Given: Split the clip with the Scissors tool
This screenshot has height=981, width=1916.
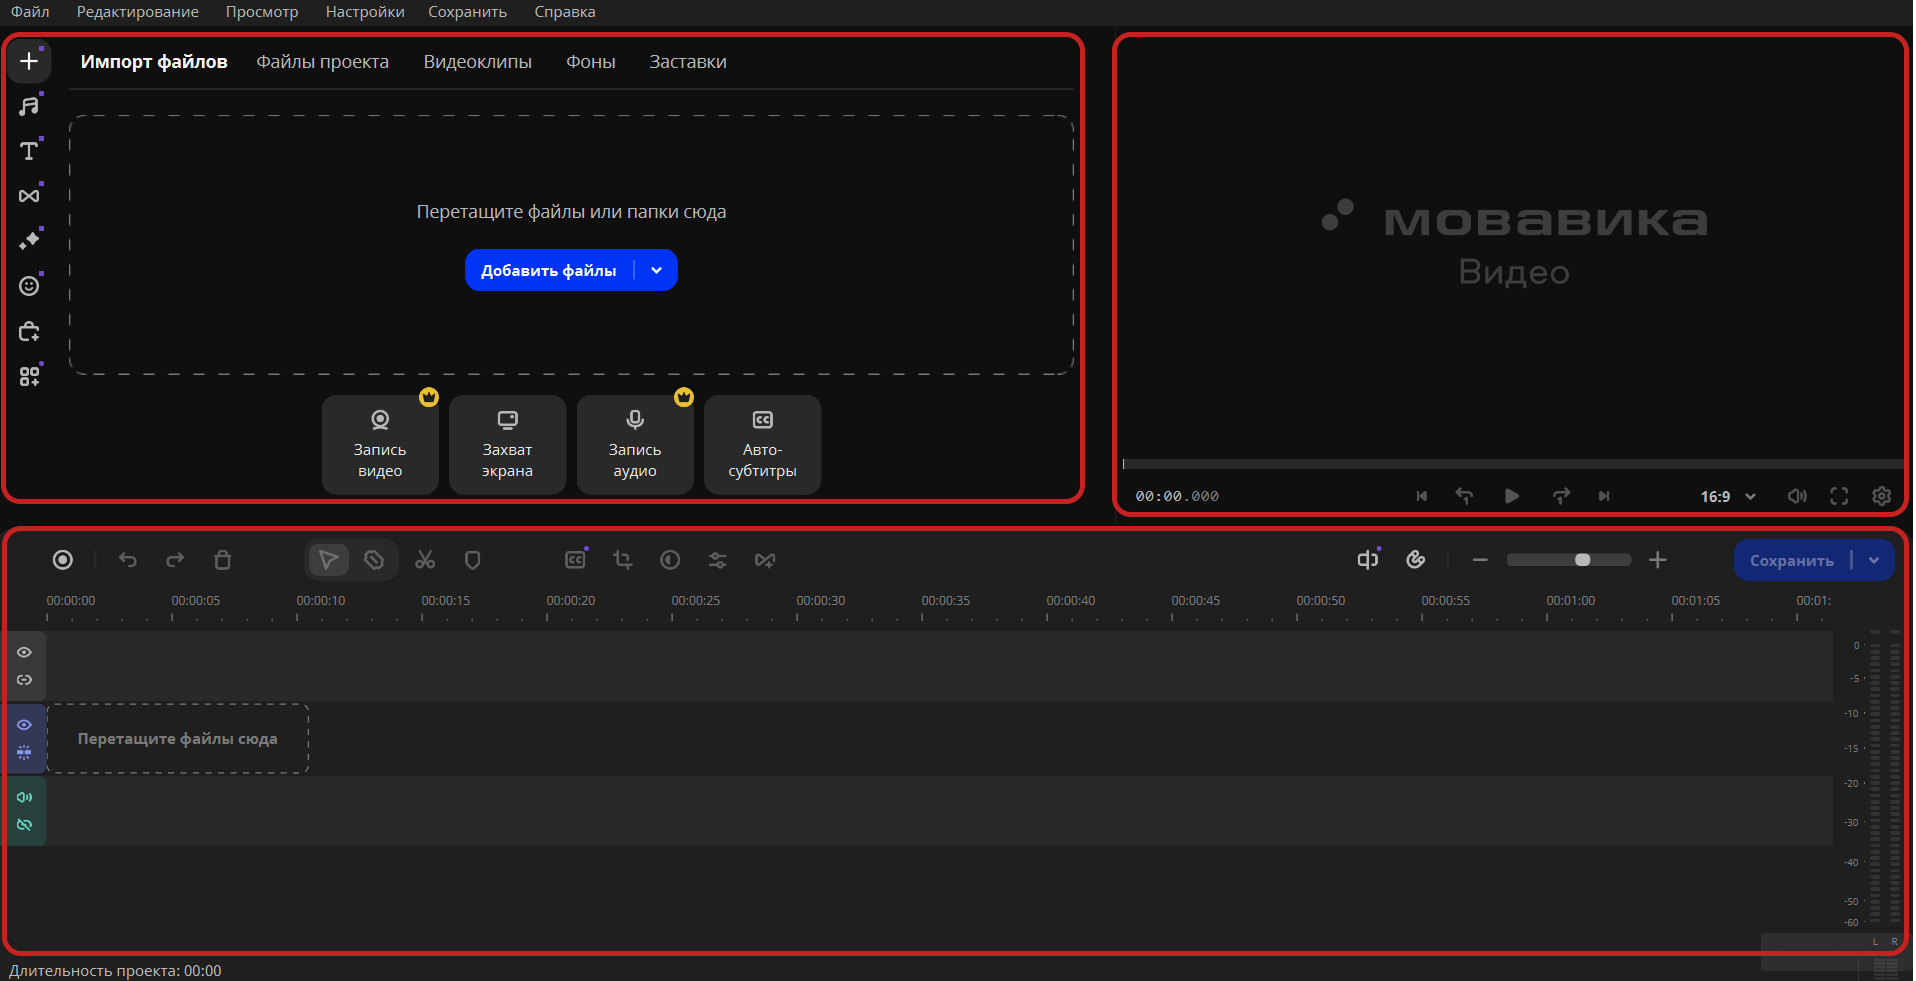Looking at the screenshot, I should 424,560.
